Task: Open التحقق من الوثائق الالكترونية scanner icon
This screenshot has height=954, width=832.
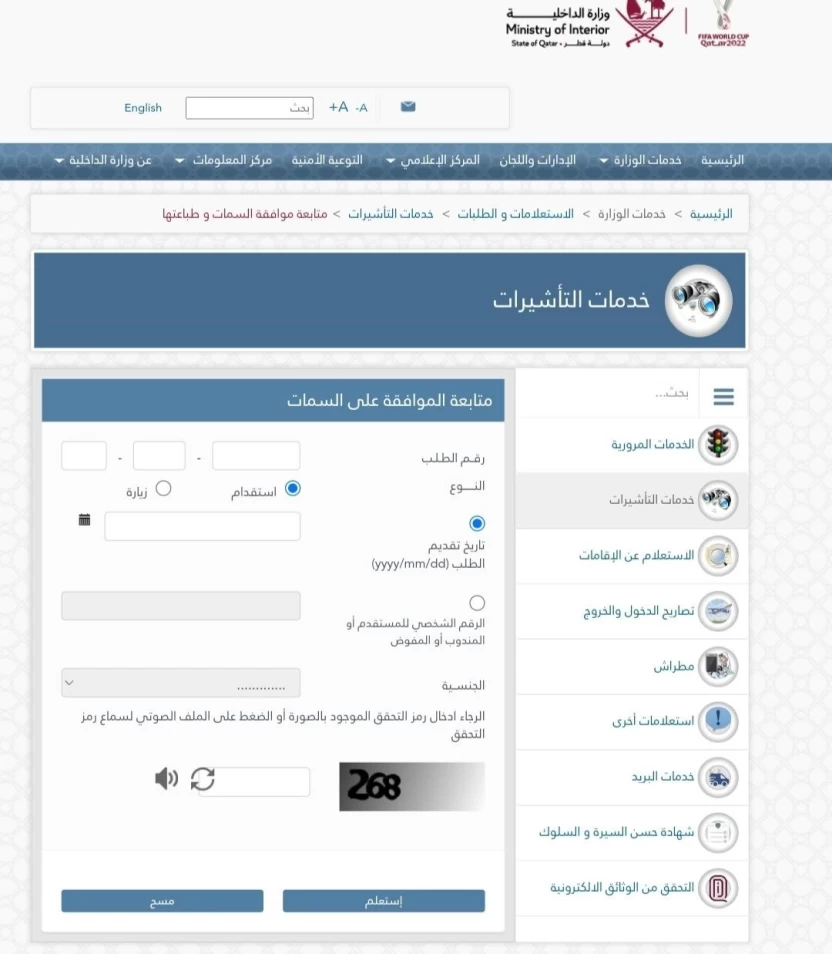Action: click(x=716, y=887)
